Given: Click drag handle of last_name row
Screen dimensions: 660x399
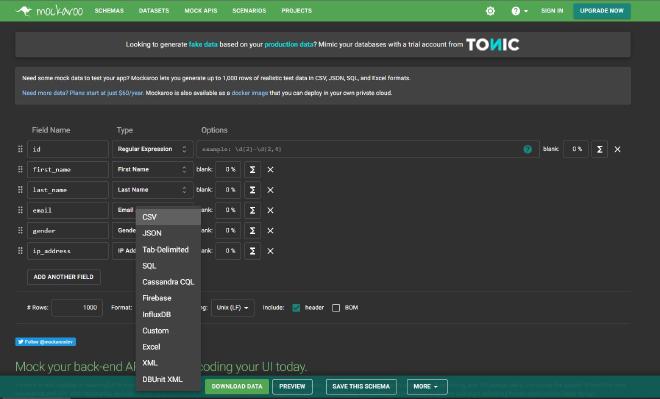Looking at the screenshot, I should 20,190.
